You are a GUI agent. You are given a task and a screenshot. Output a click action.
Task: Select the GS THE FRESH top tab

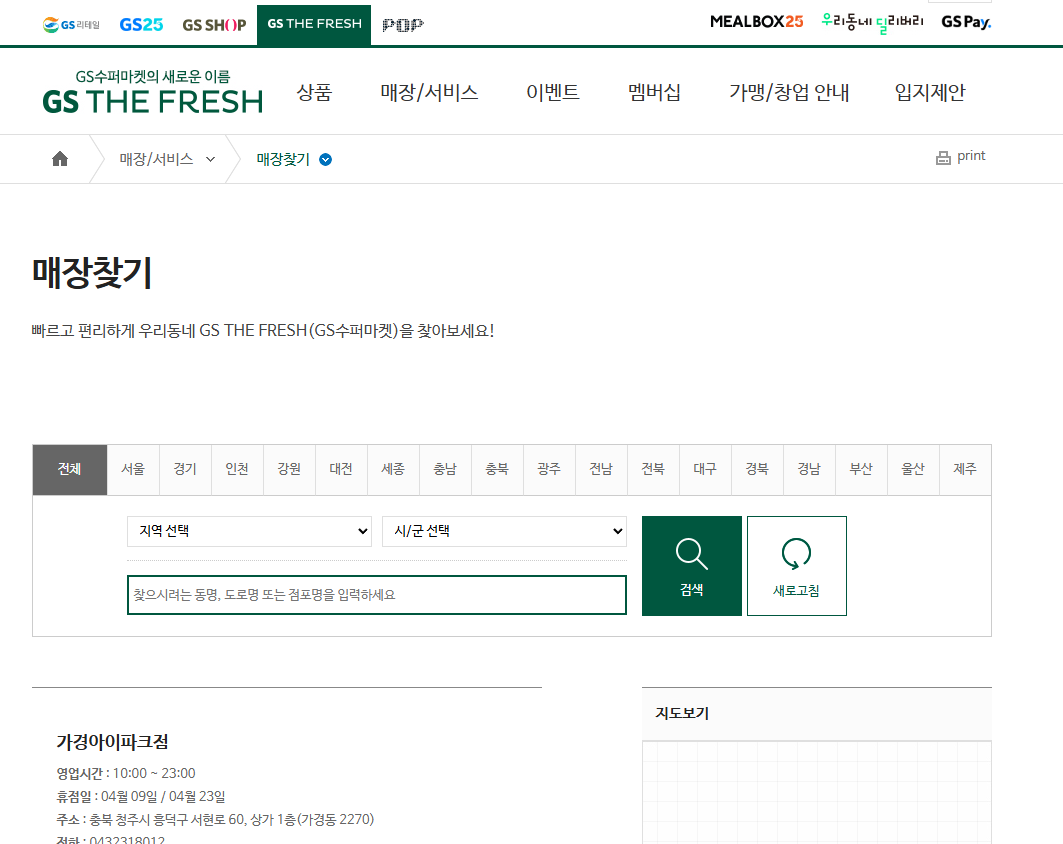click(x=314, y=24)
